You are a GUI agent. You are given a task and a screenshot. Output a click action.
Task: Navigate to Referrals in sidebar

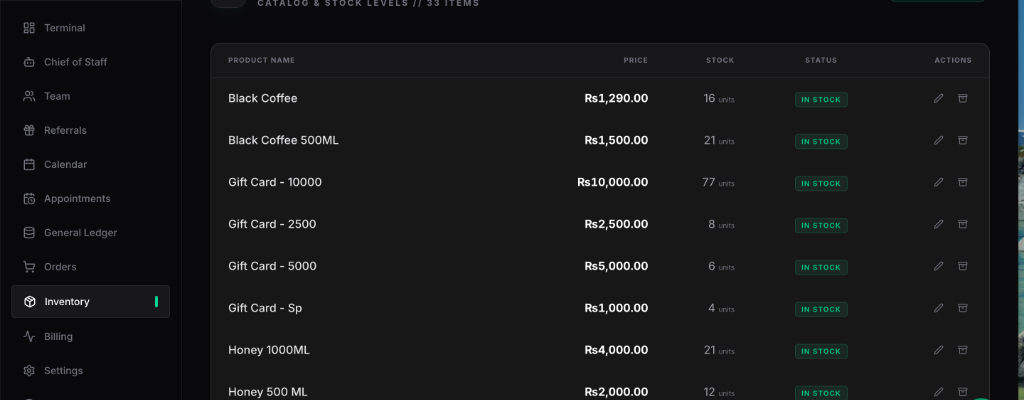click(65, 130)
